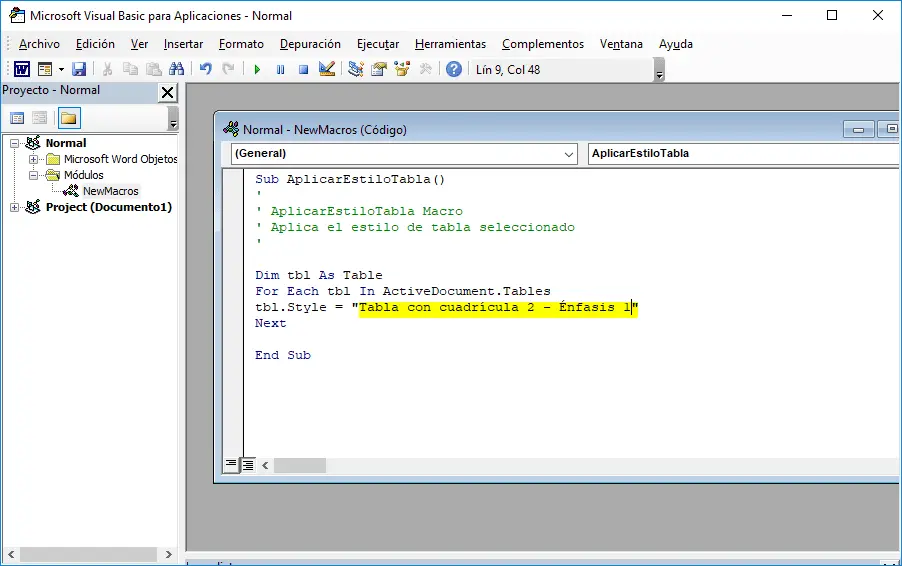Open the Project Explorer toolbar icon
The width and height of the screenshot is (902, 566).
pyautogui.click(x=356, y=70)
